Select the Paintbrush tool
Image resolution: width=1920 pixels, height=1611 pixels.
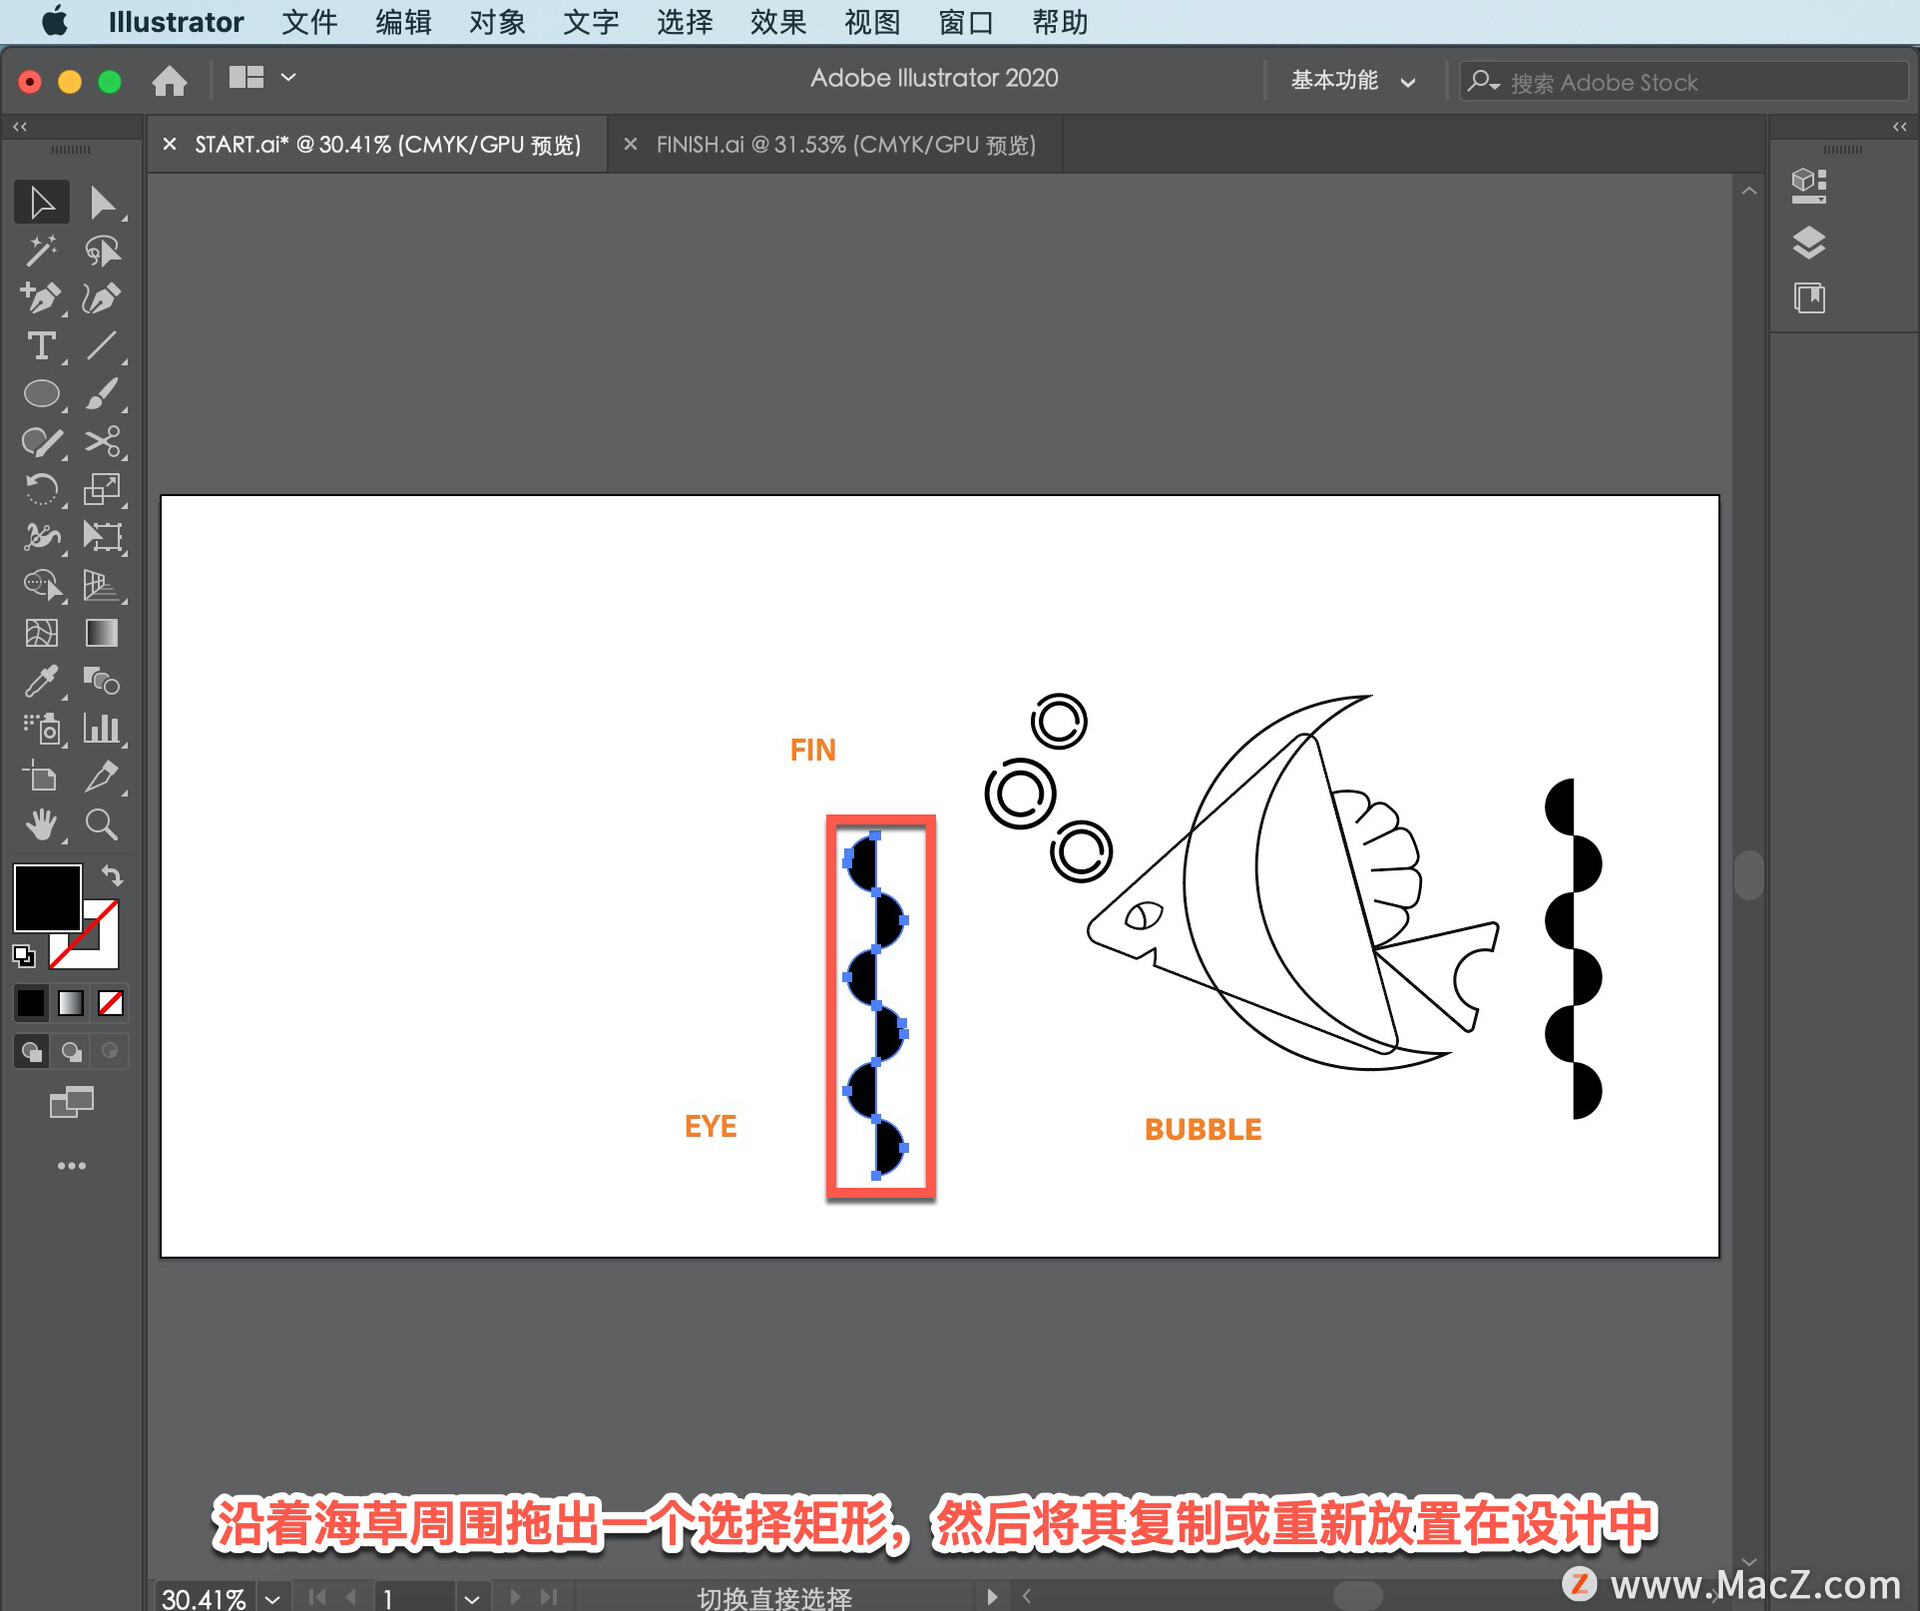(x=102, y=394)
